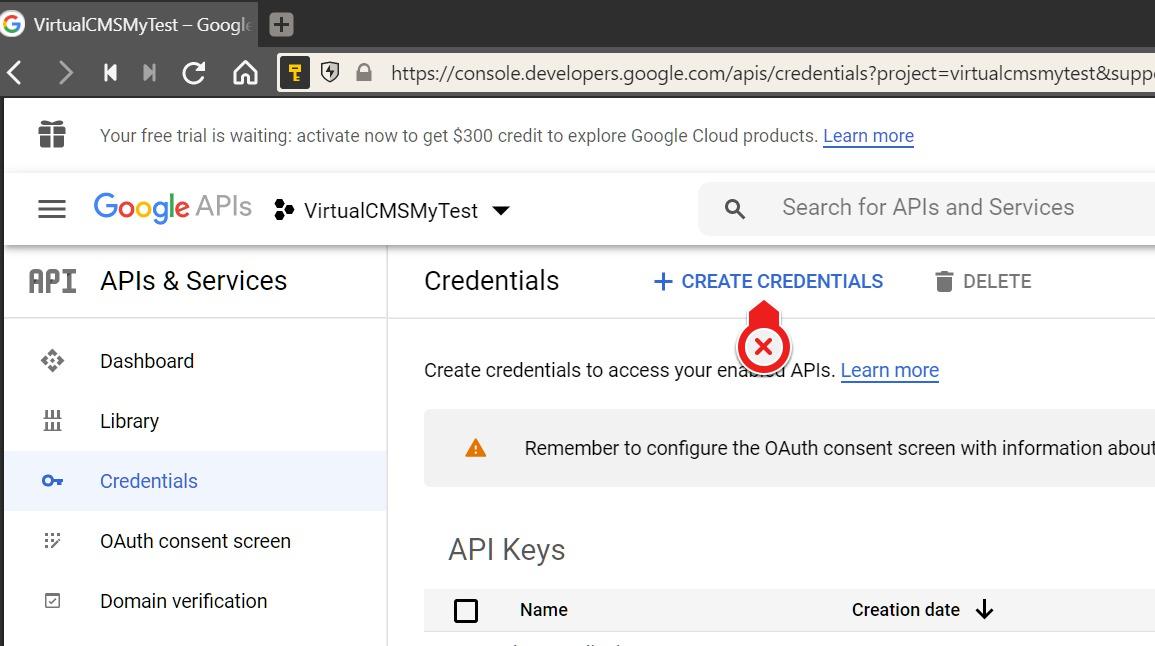Click the shield icon in address bar
1155x646 pixels.
pyautogui.click(x=330, y=73)
